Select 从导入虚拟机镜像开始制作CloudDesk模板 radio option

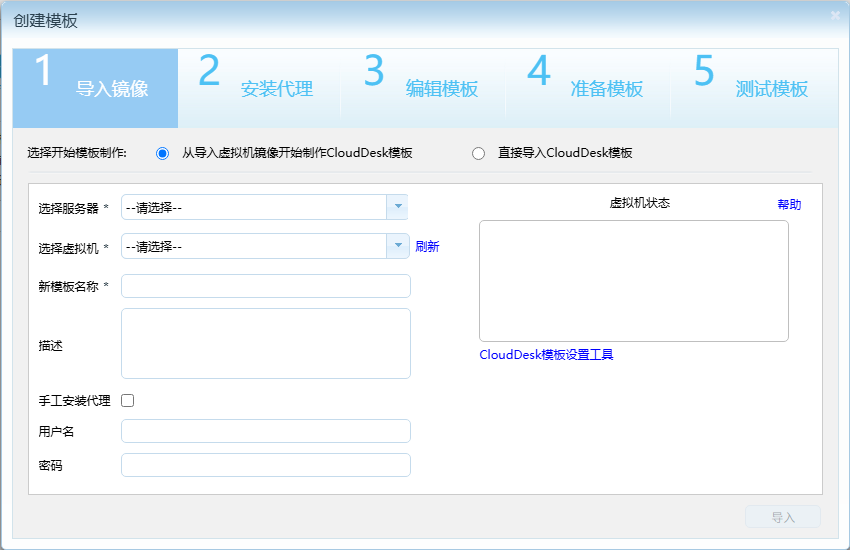coord(162,154)
